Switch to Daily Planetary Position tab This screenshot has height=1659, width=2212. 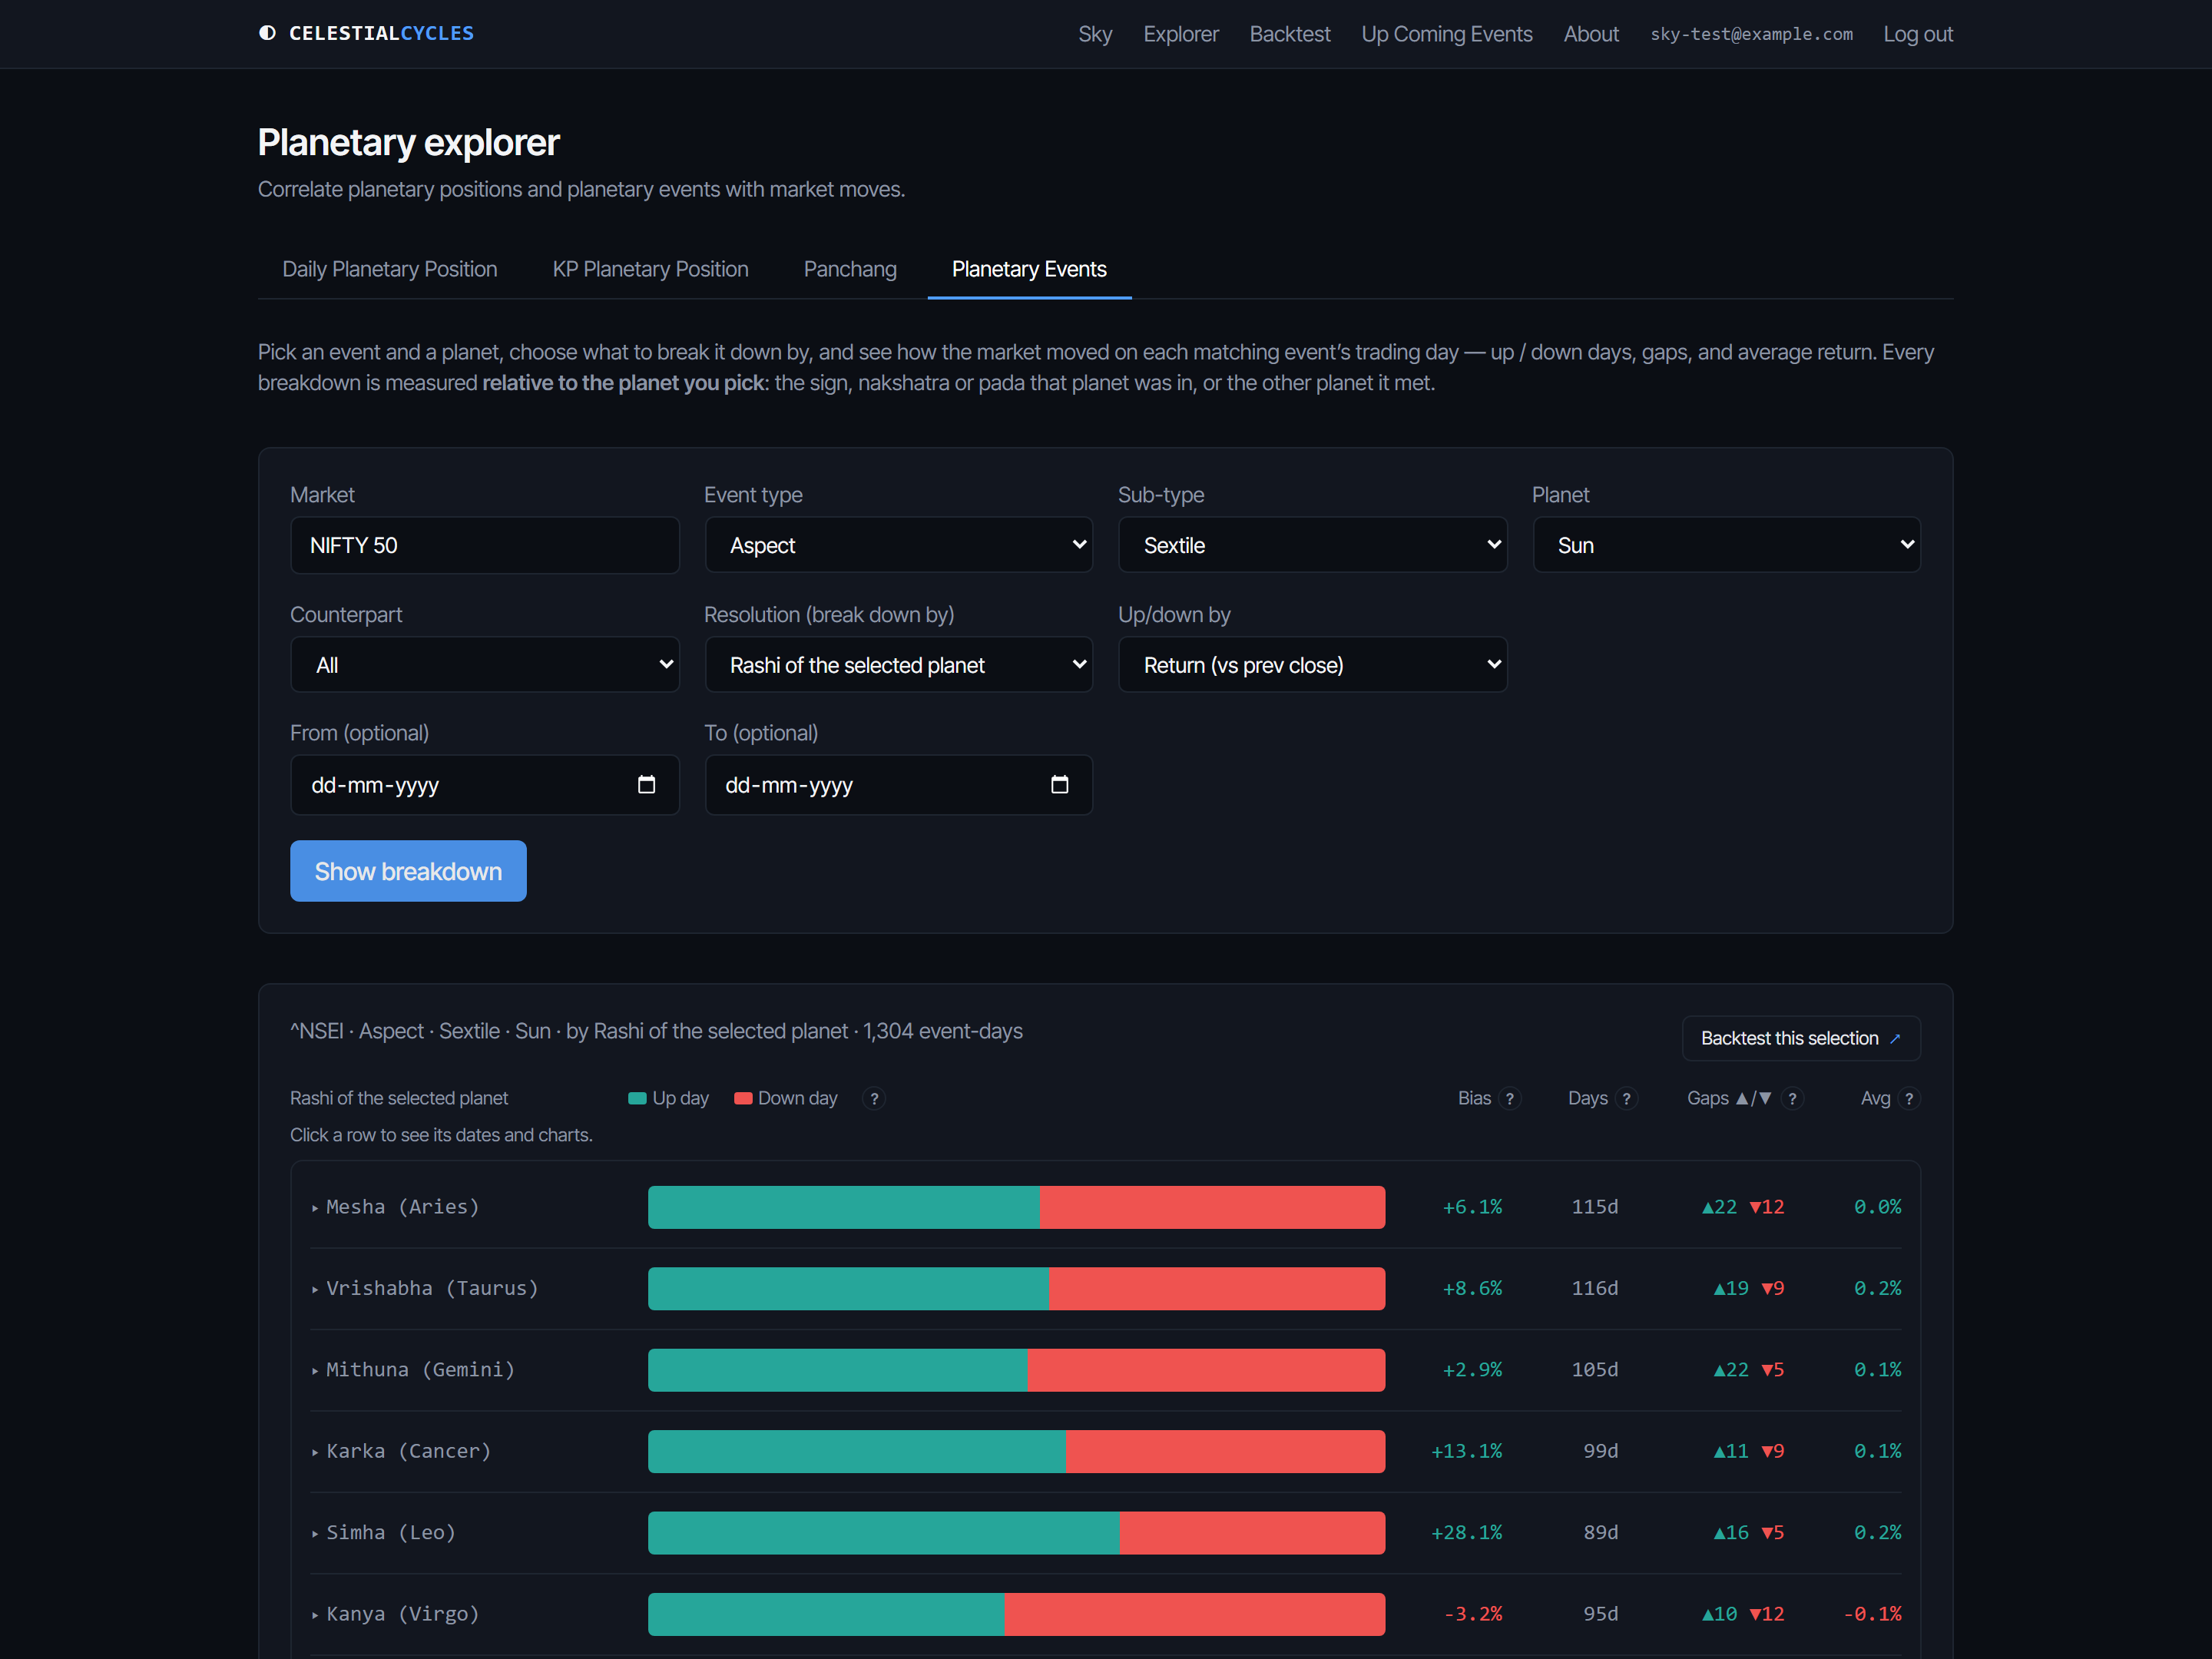click(x=389, y=269)
